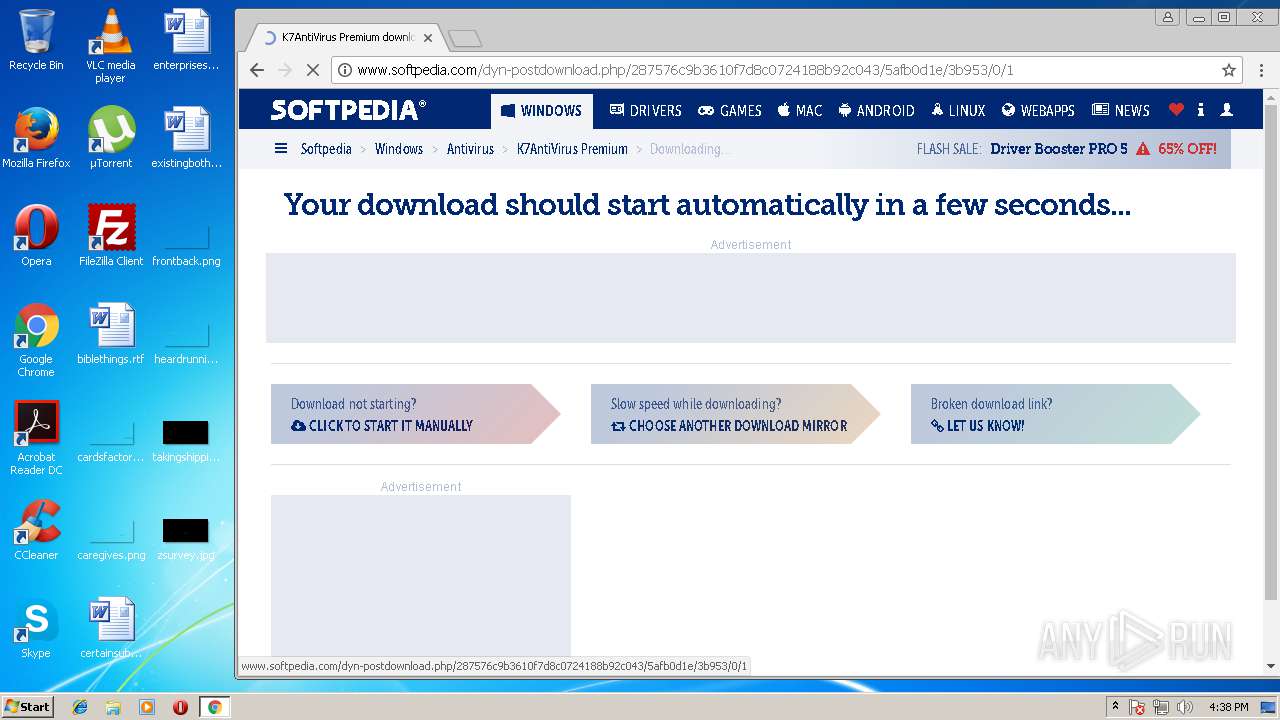The image size is (1280, 720).
Task: Bookmark this page with star icon
Action: point(1229,70)
